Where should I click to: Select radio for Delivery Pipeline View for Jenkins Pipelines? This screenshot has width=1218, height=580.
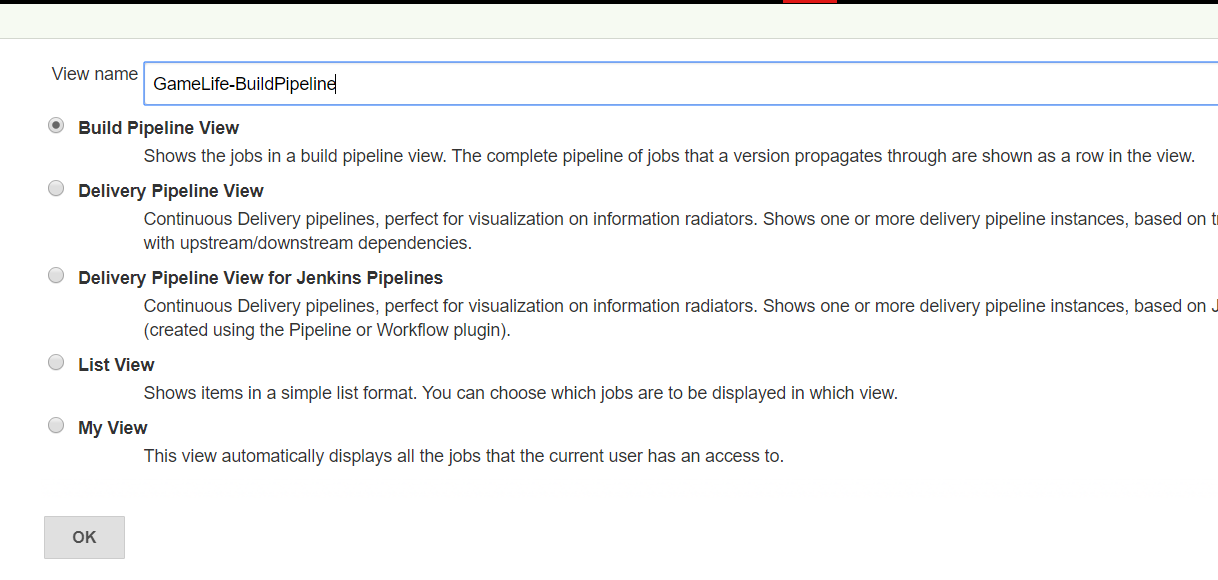56,276
